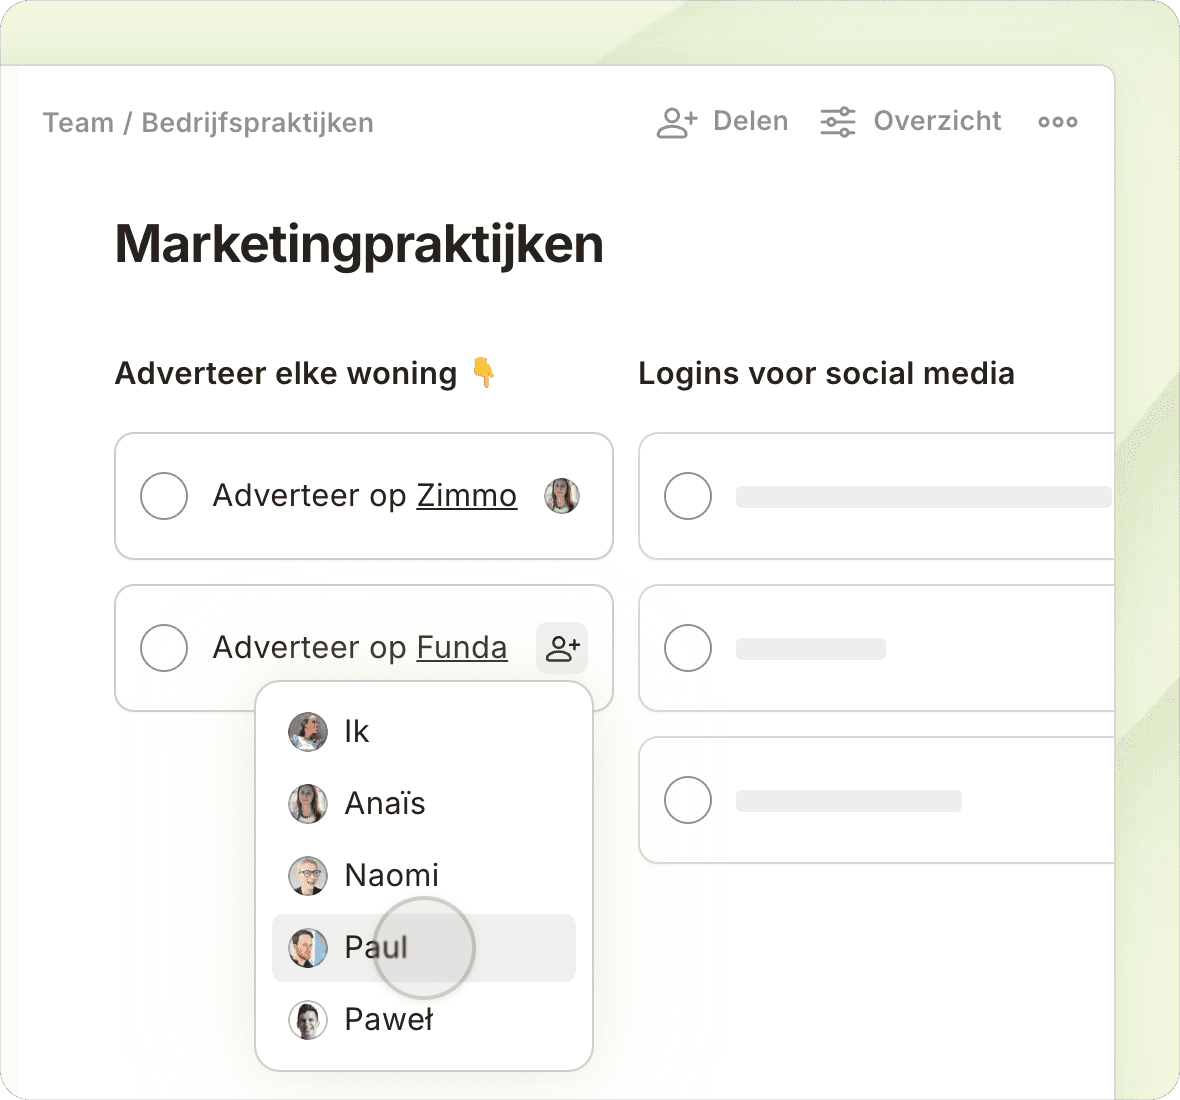Check the third social media logins task
The height and width of the screenshot is (1100, 1180).
coord(688,800)
